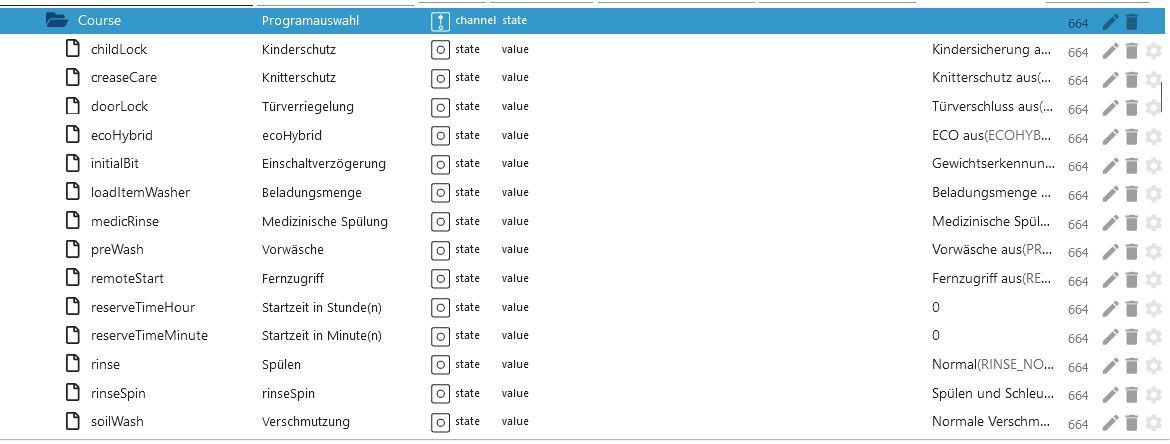Click trash icon on Course channel row
Viewport: 1170px width, 444px height.
[1131, 22]
